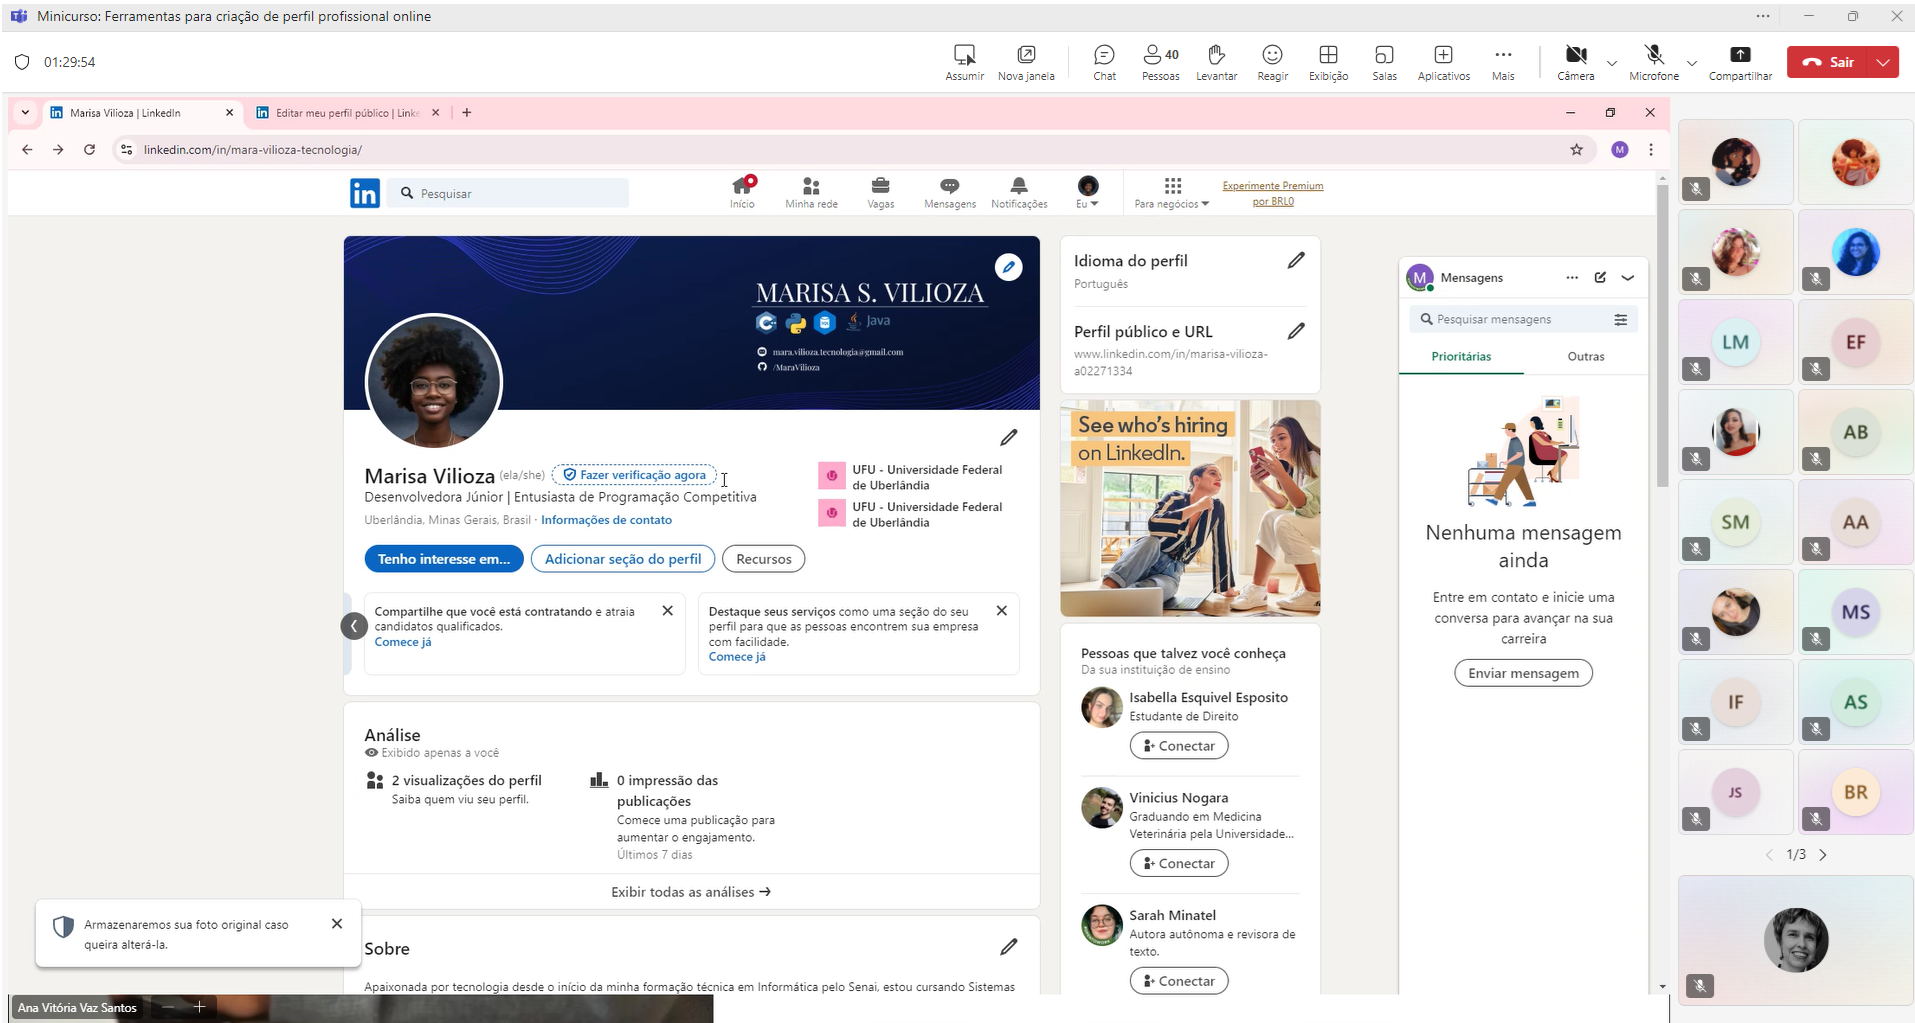Expand browser tab search chevron
The height and width of the screenshot is (1023, 1915).
coord(25,113)
